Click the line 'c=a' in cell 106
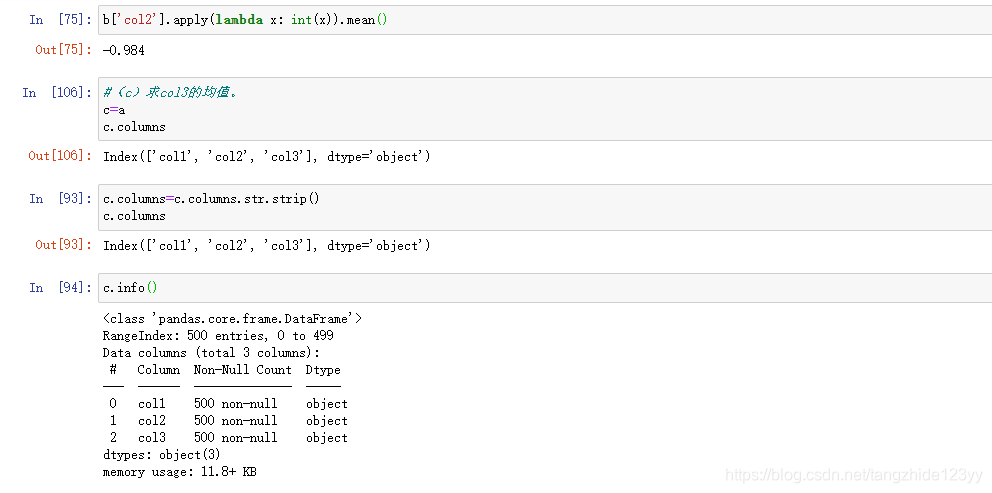 click(x=114, y=110)
